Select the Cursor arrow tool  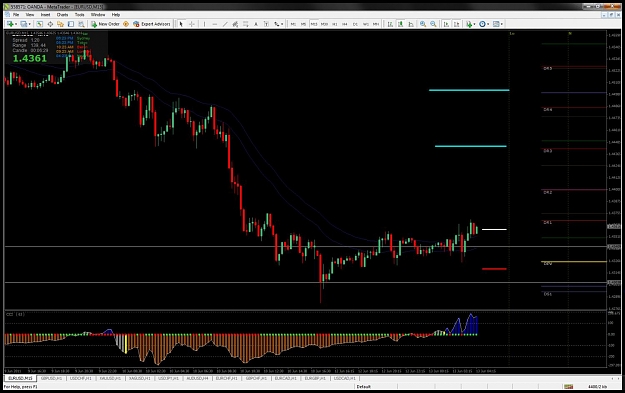coord(181,24)
